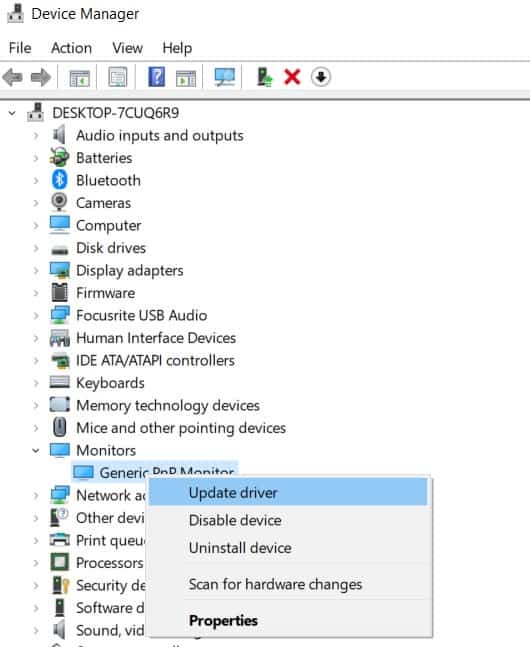The width and height of the screenshot is (530, 647).
Task: Click the Batteries category icon
Action: tap(59, 158)
